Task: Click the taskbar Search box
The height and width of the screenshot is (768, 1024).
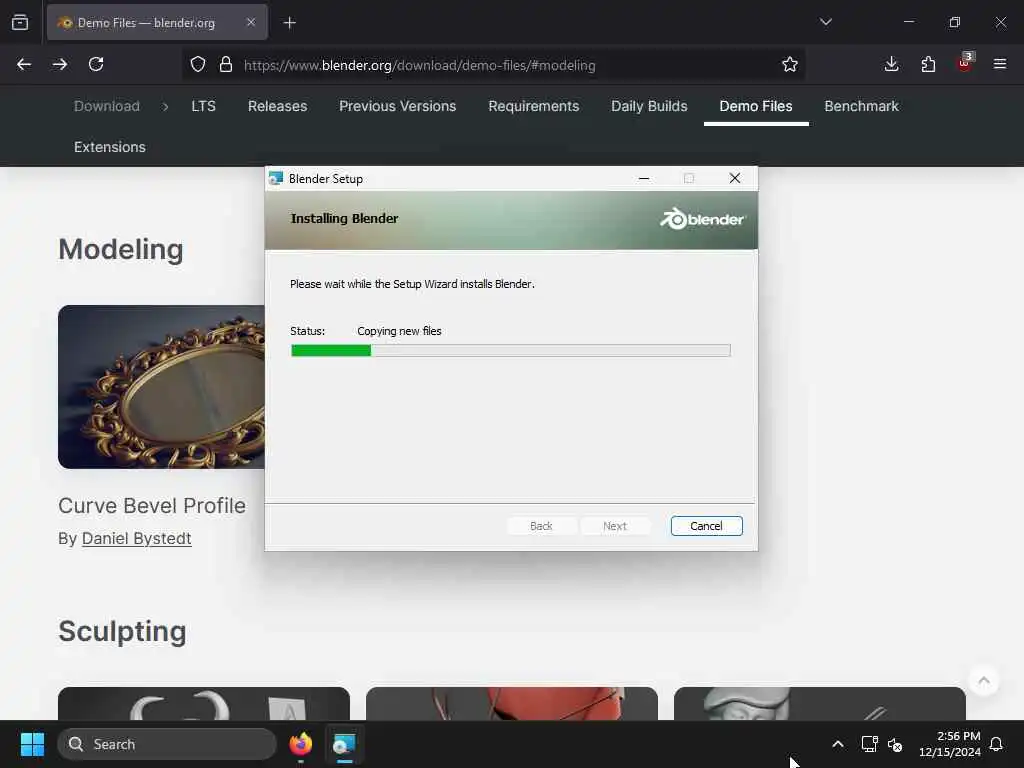Action: point(167,744)
